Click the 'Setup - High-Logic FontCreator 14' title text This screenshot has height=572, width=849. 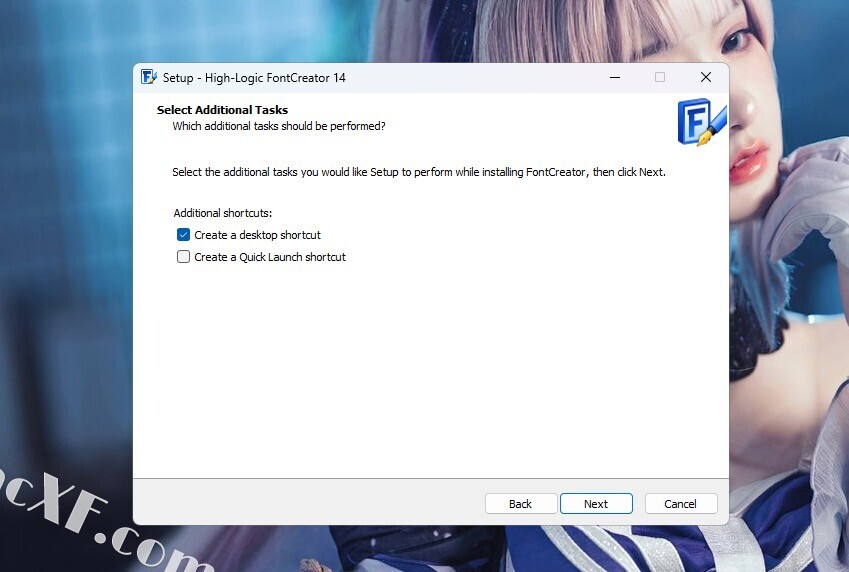254,78
